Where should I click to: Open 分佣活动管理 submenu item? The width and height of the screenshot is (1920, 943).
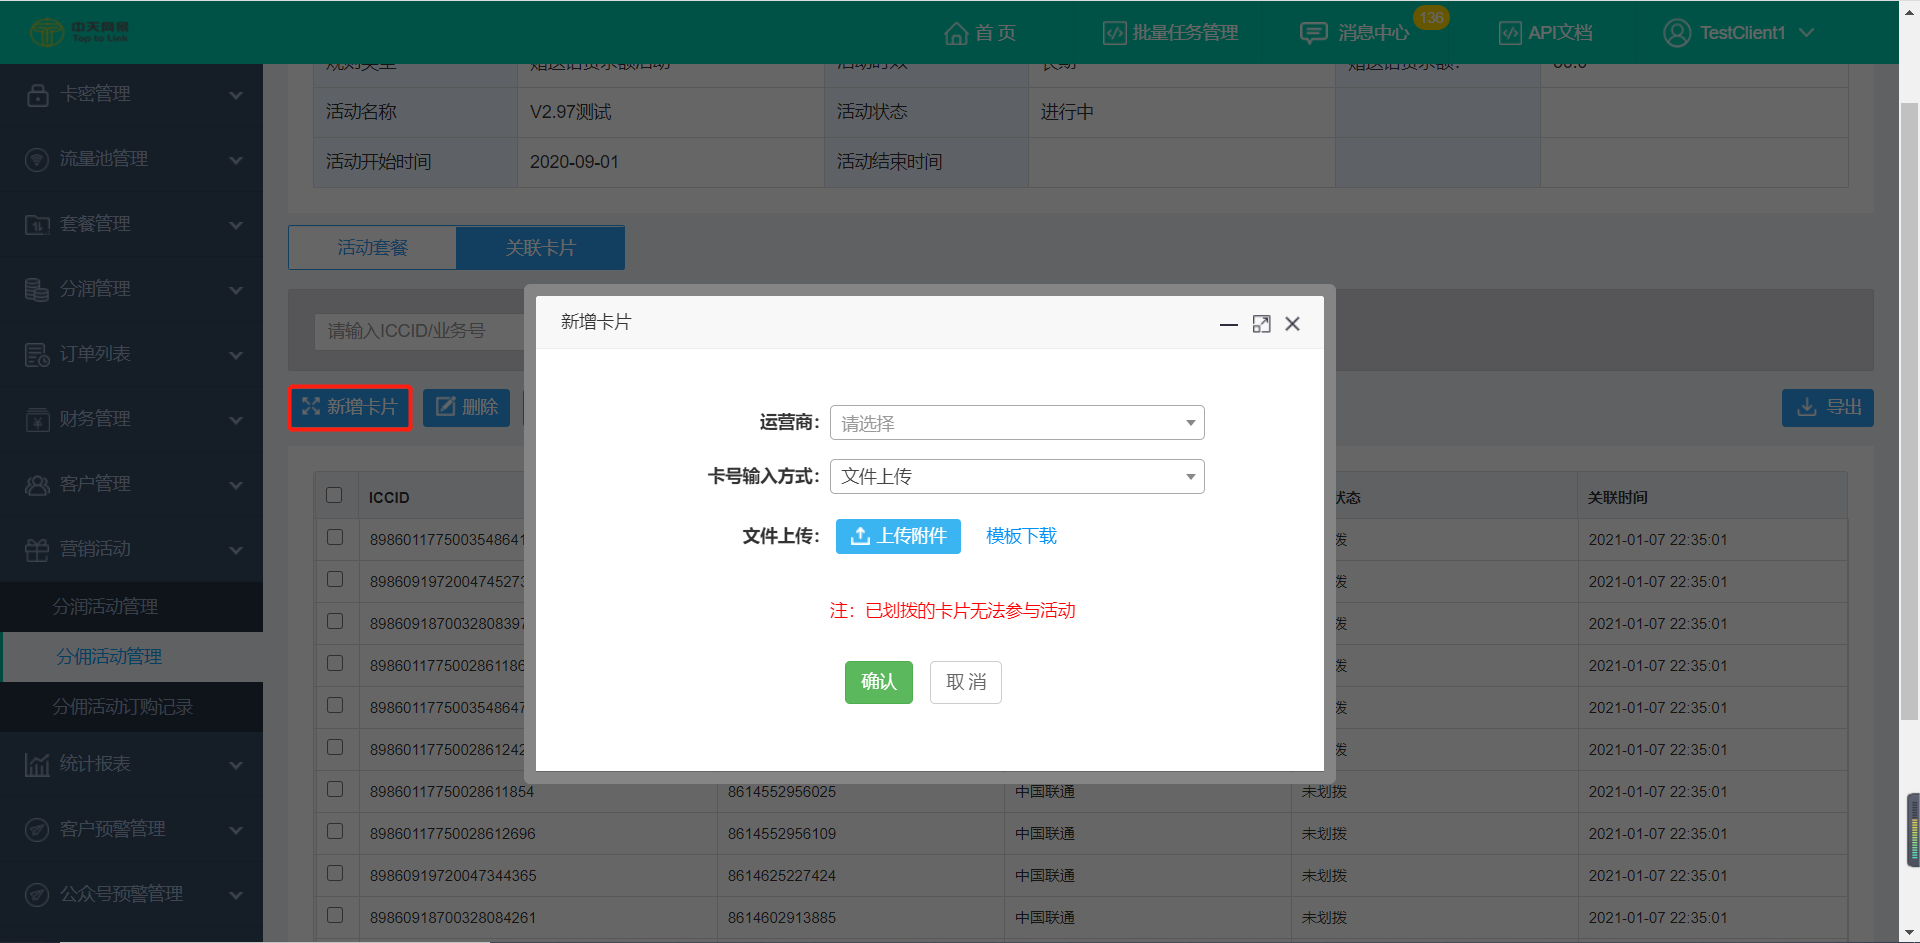click(132, 657)
